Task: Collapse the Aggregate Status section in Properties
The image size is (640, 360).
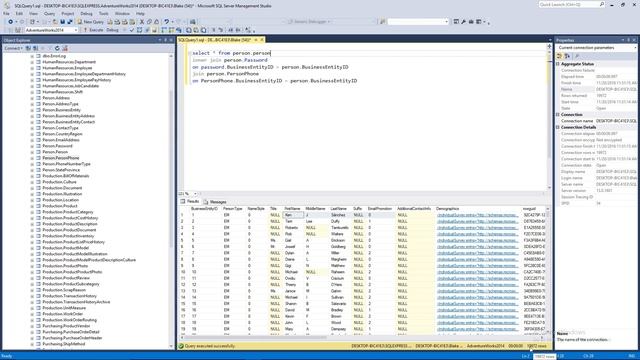Action: click(x=558, y=64)
